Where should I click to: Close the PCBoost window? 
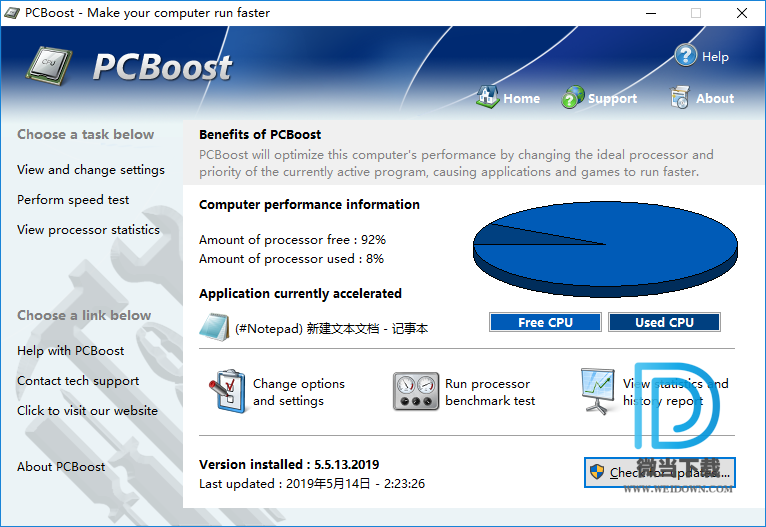pos(742,13)
